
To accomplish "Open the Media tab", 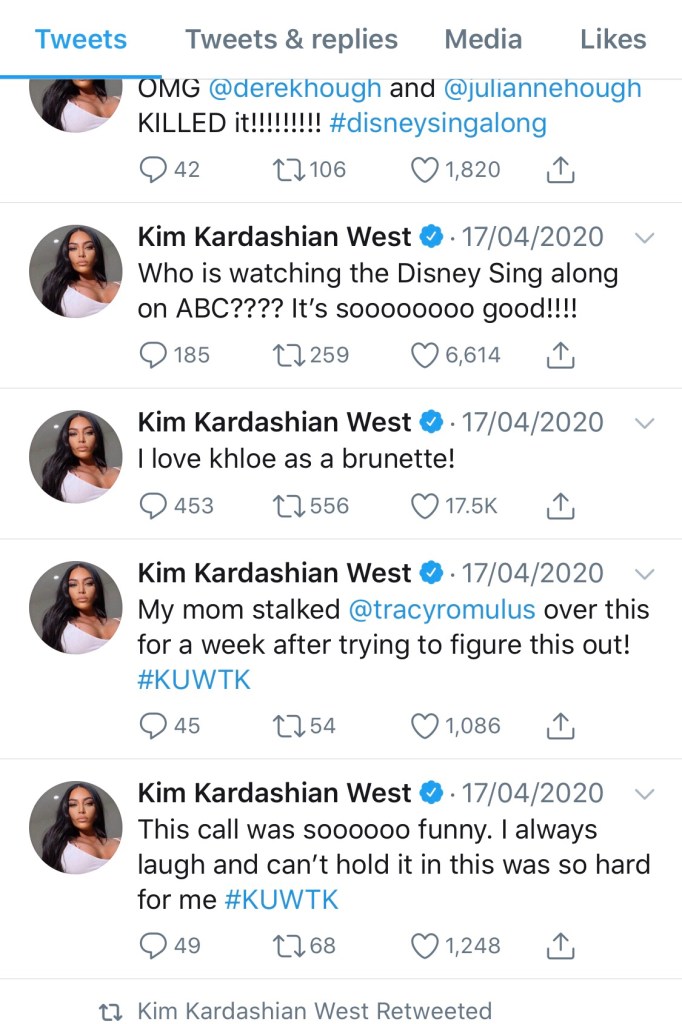I will pyautogui.click(x=483, y=40).
